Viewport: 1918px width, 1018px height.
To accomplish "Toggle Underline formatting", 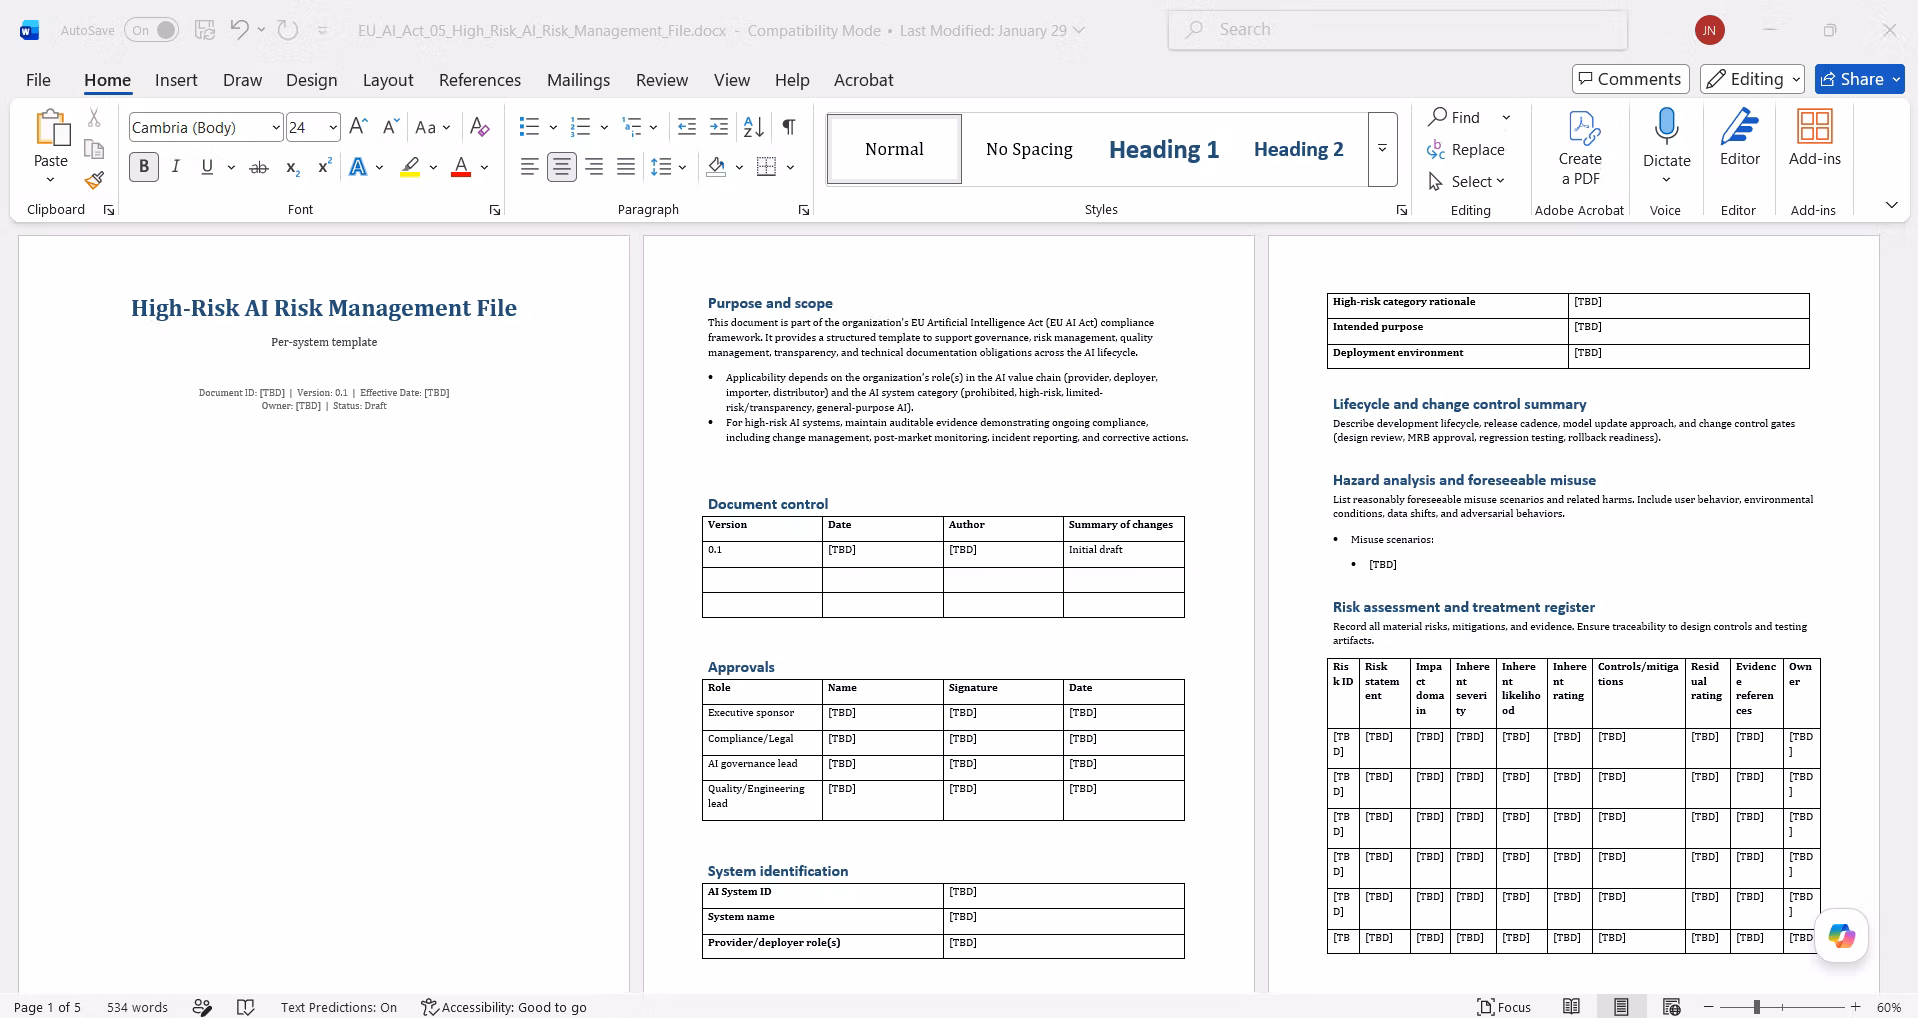I will coord(207,167).
